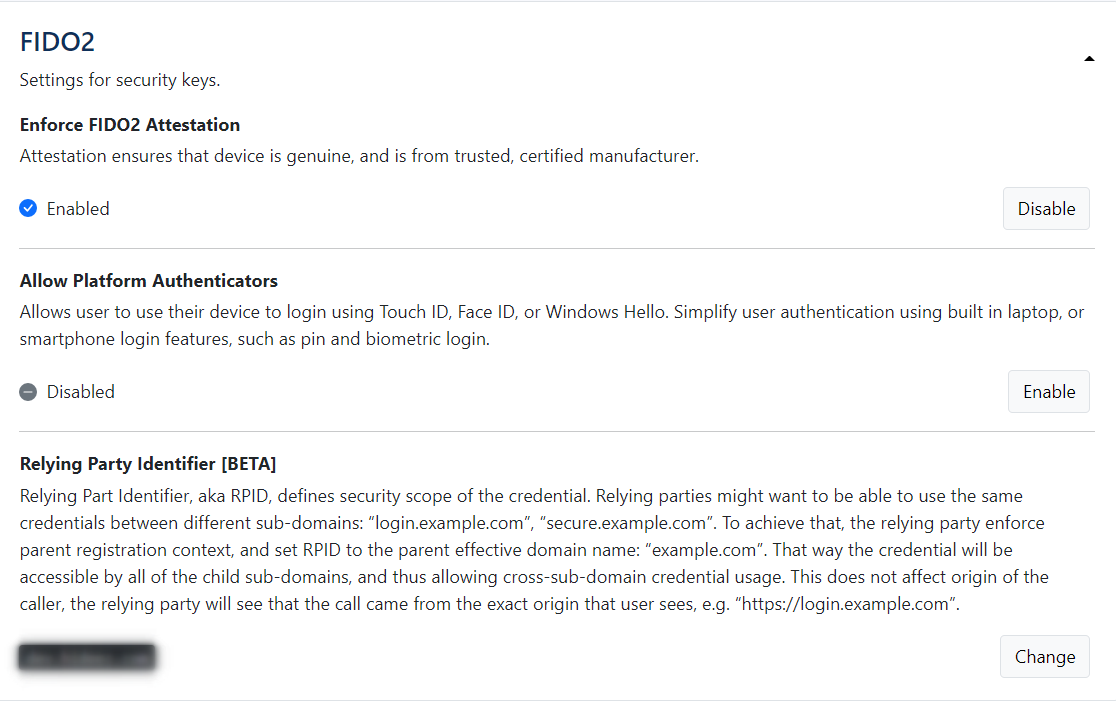The height and width of the screenshot is (701, 1116).
Task: Click the attestation description sentence
Action: coord(359,156)
